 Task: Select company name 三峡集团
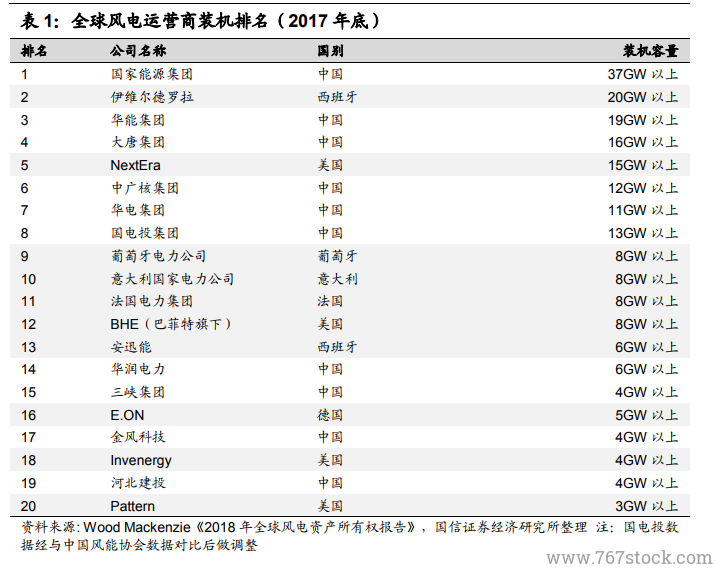click(x=138, y=392)
